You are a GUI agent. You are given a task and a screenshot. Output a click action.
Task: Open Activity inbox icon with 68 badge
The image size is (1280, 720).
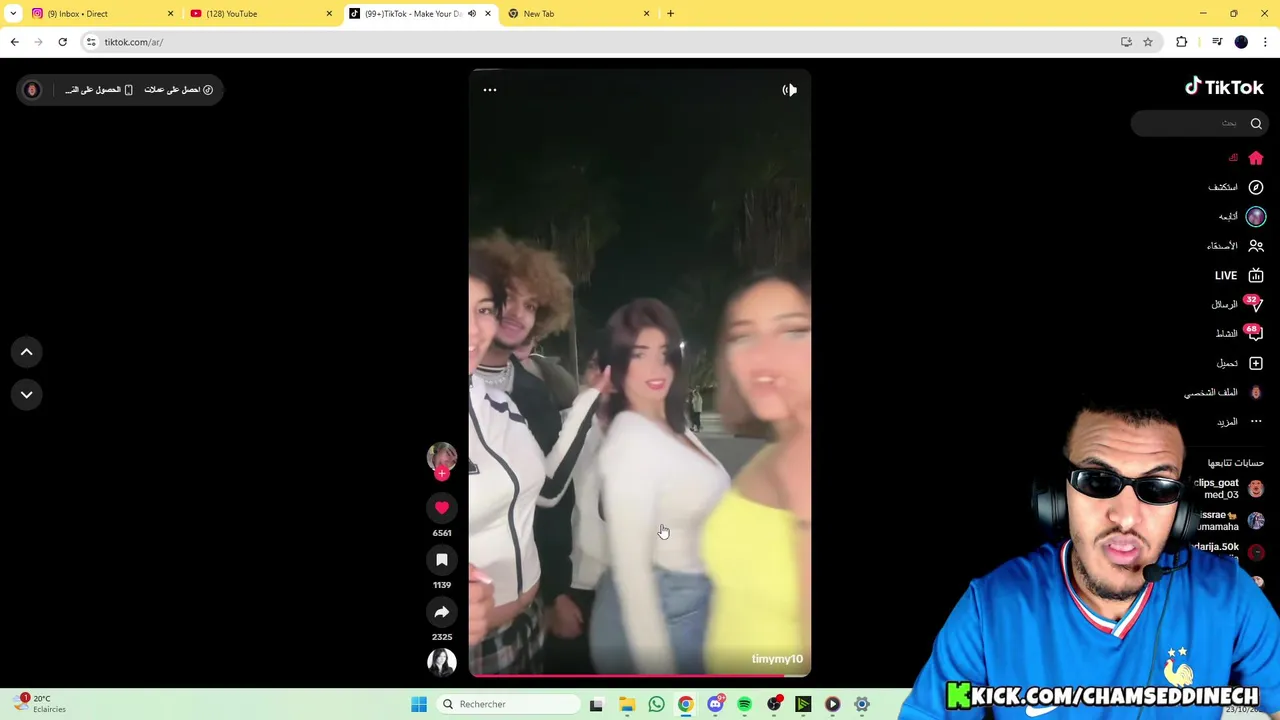(x=1254, y=333)
